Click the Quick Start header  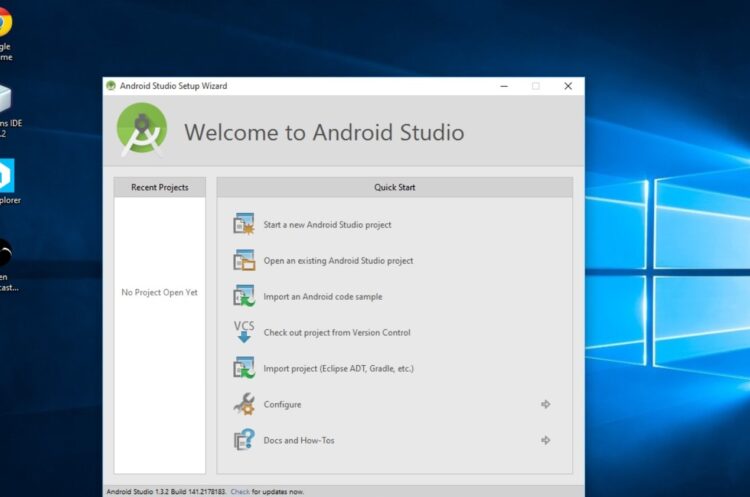coord(395,187)
